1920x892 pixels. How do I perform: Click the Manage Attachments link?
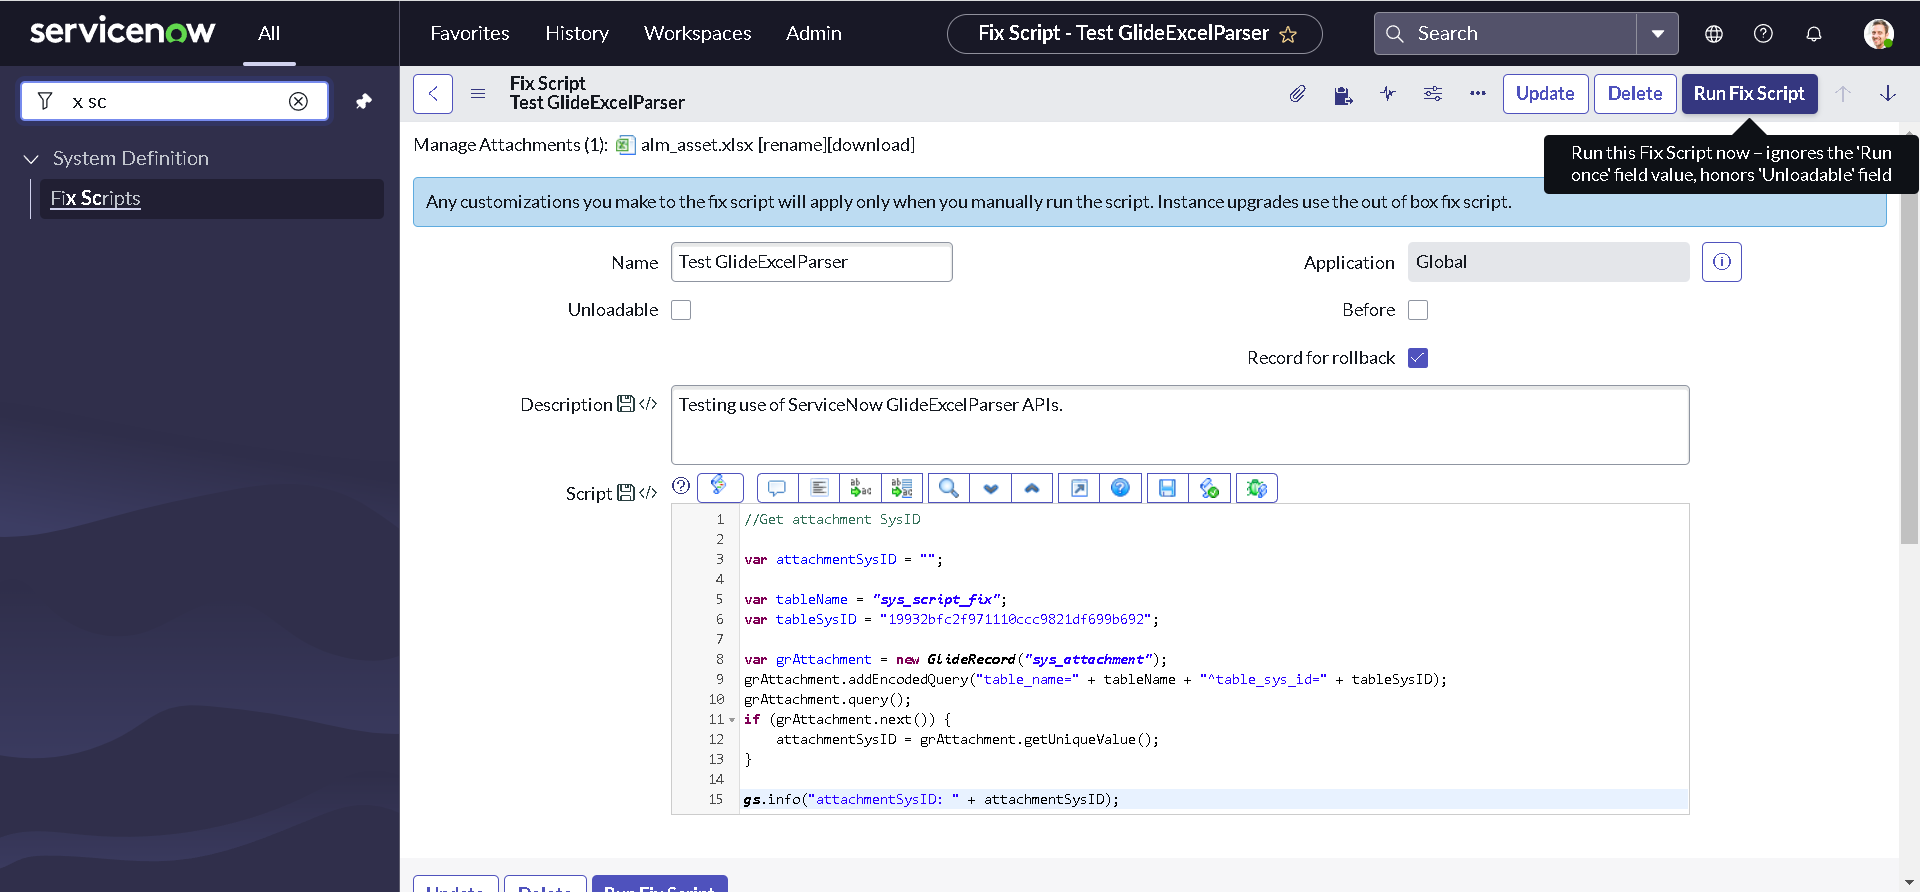[510, 145]
